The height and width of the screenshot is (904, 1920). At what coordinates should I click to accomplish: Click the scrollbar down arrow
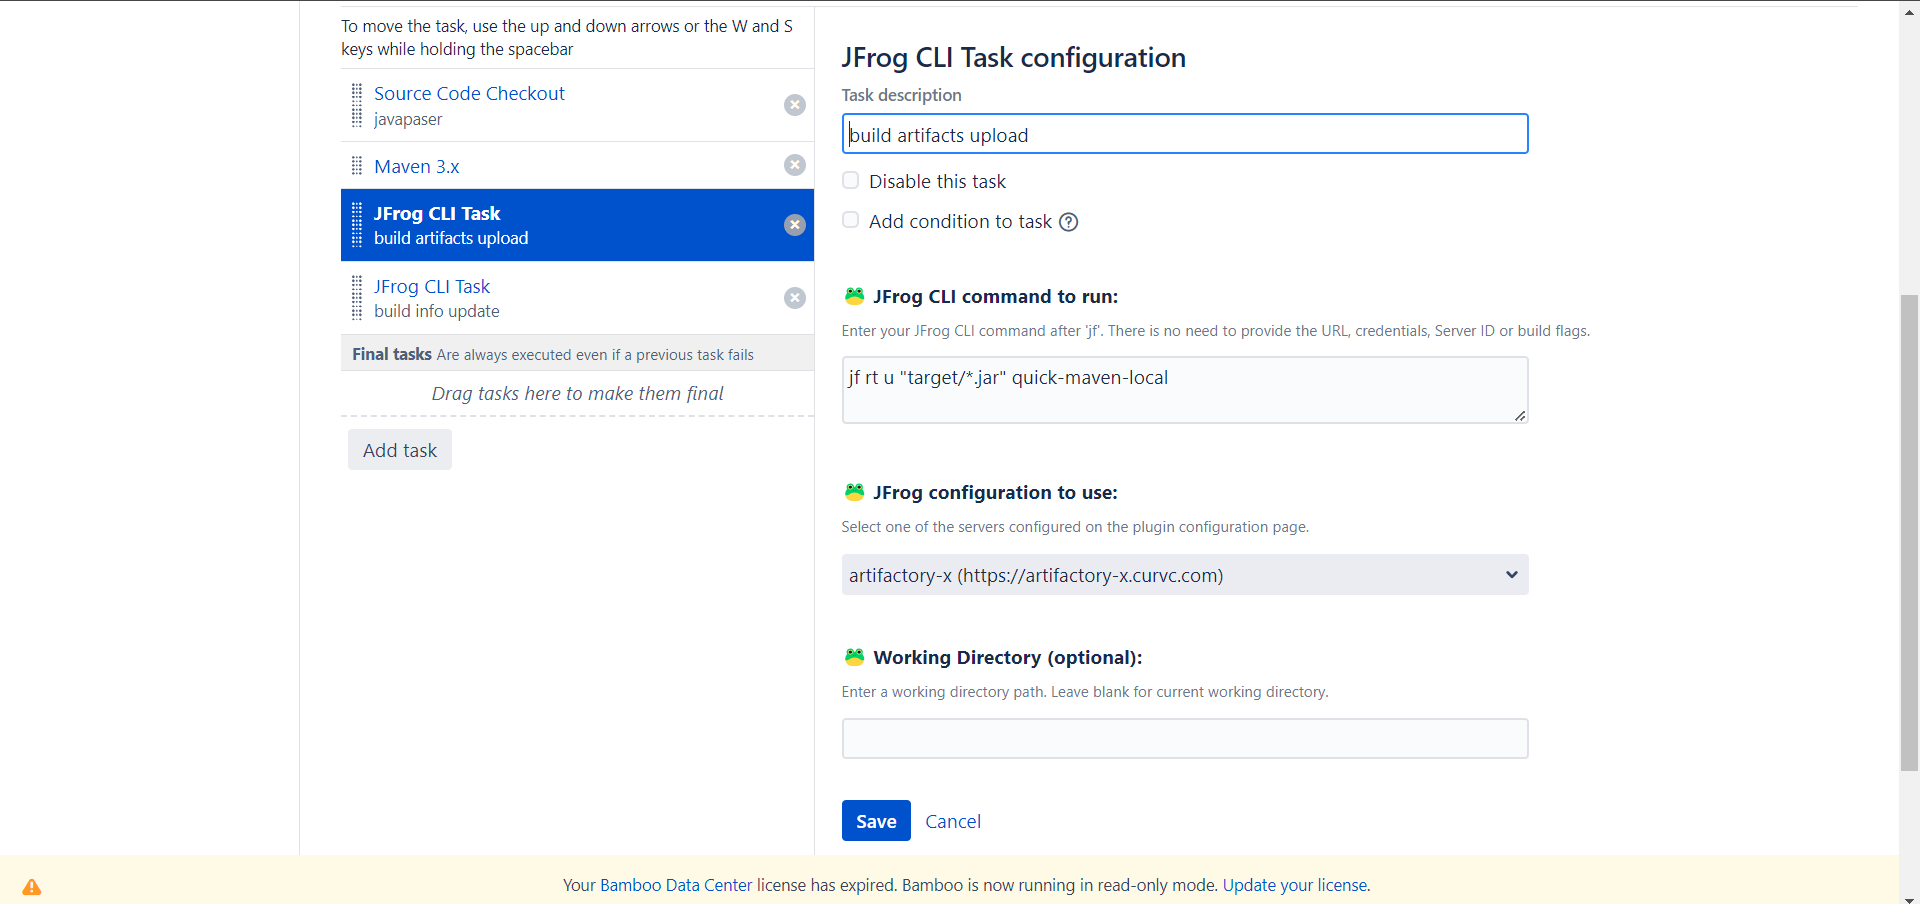pyautogui.click(x=1910, y=898)
